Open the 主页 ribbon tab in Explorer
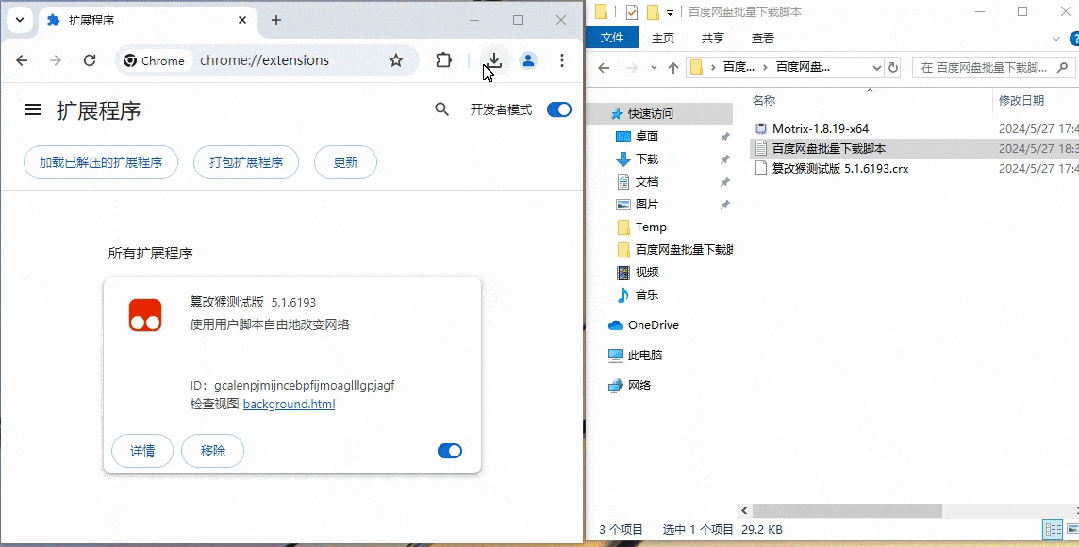Screen dimensions: 1079x547 click(663, 38)
